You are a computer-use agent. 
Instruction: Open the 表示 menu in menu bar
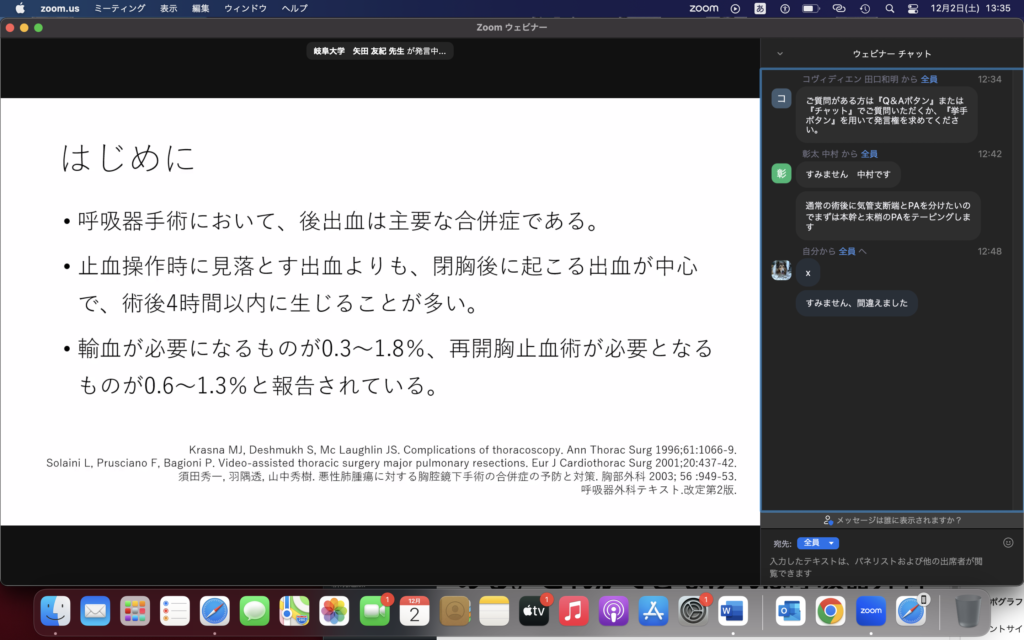point(169,8)
